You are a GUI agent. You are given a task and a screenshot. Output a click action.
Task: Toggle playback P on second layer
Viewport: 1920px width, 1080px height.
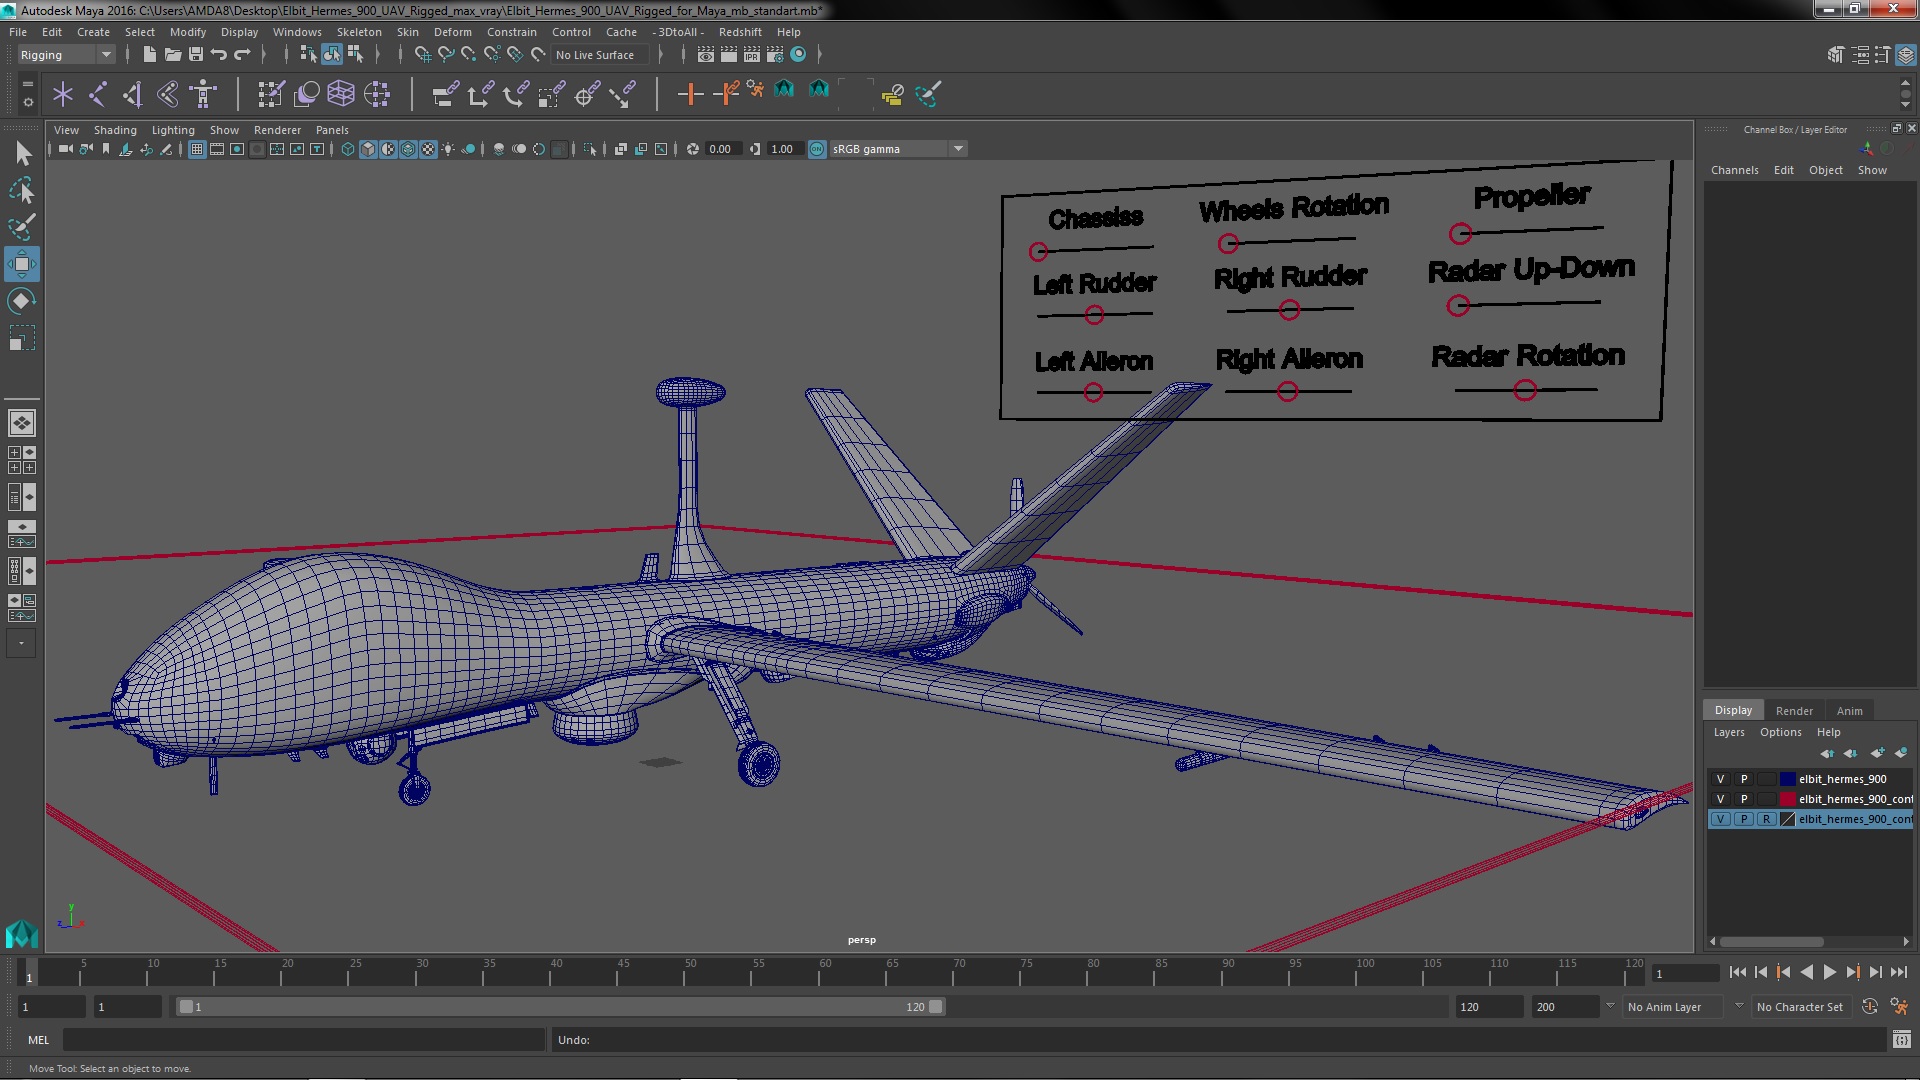[1743, 799]
